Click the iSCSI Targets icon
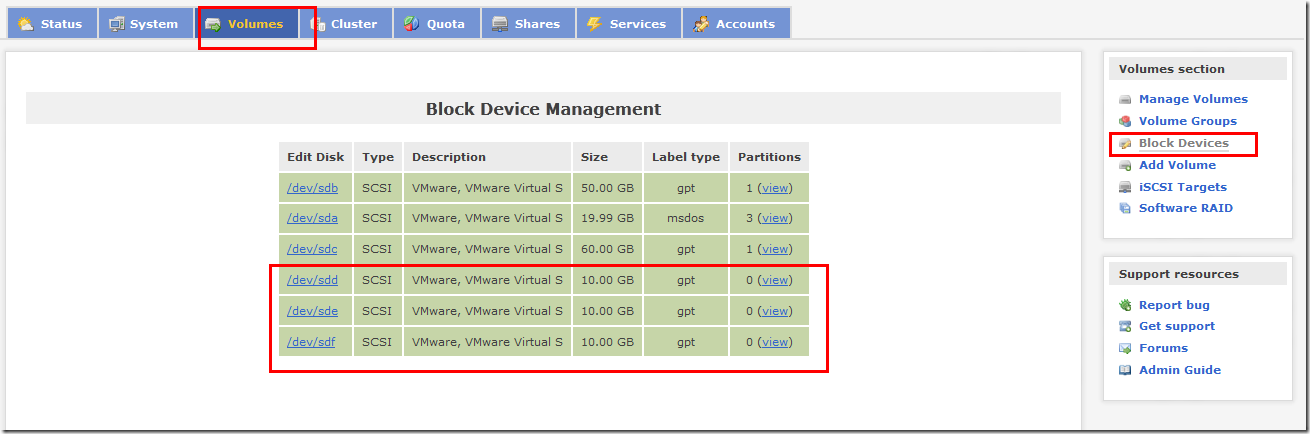 (1125, 187)
